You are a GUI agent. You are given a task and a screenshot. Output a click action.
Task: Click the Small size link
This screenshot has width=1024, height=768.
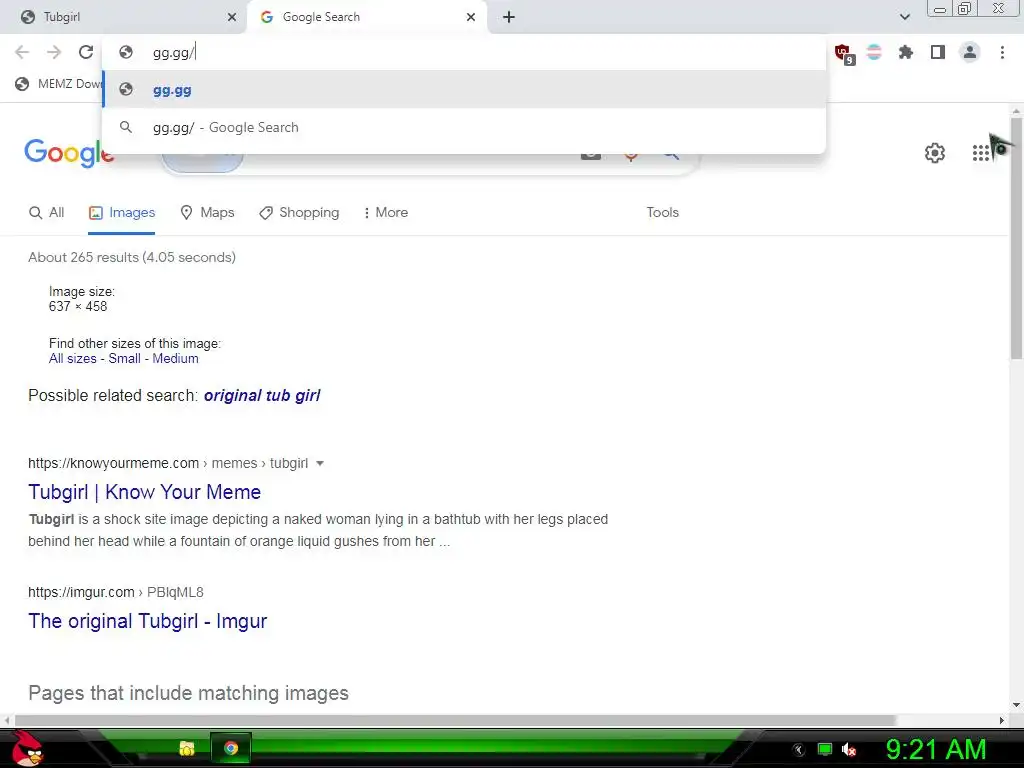(124, 359)
